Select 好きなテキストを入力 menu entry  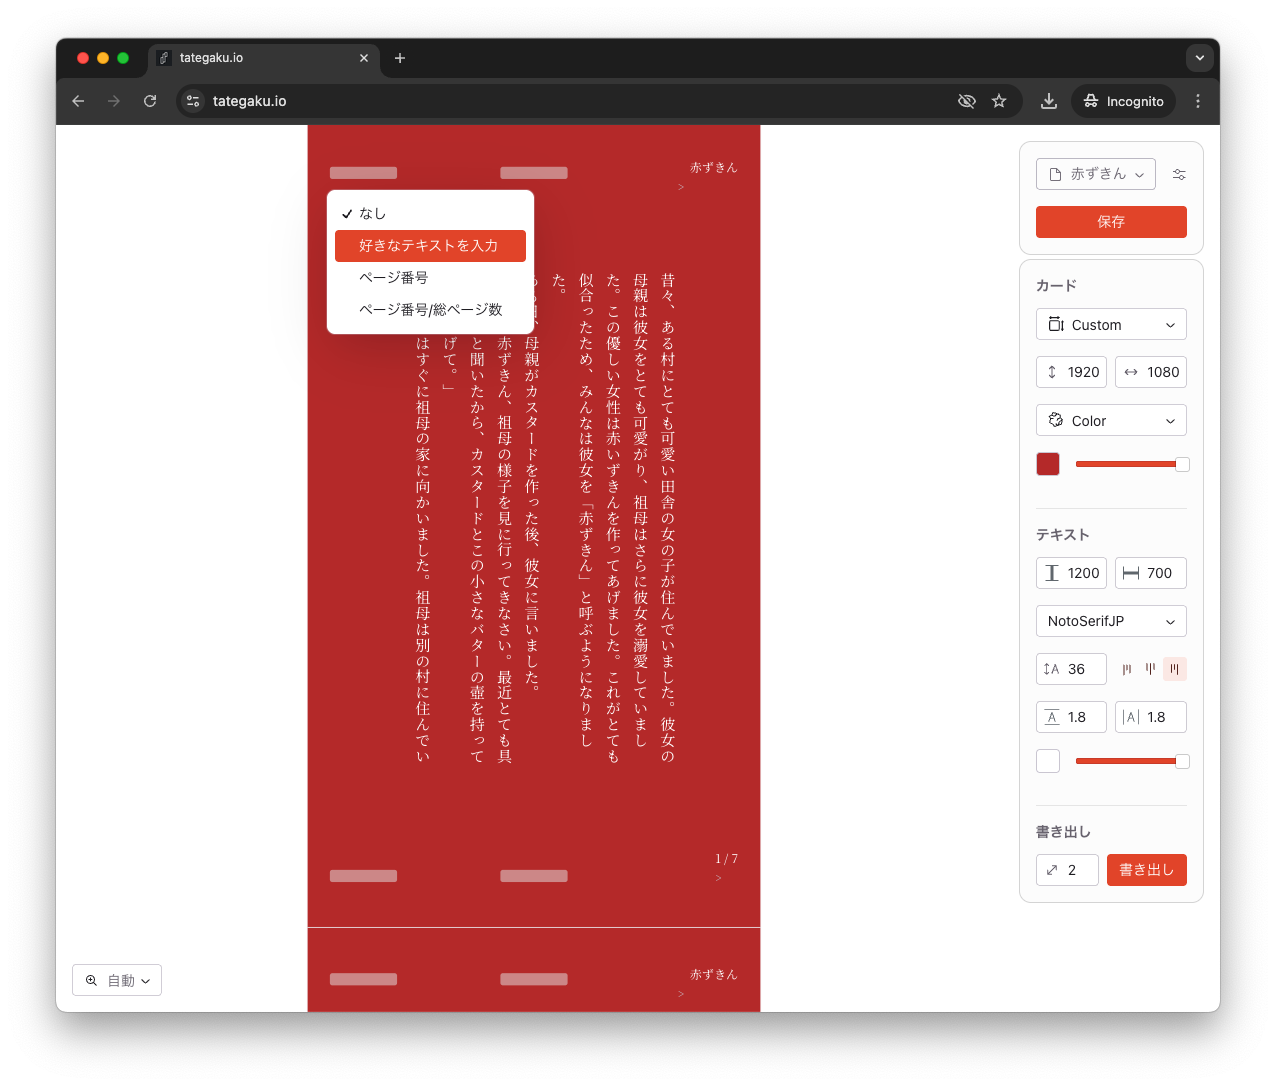point(430,245)
